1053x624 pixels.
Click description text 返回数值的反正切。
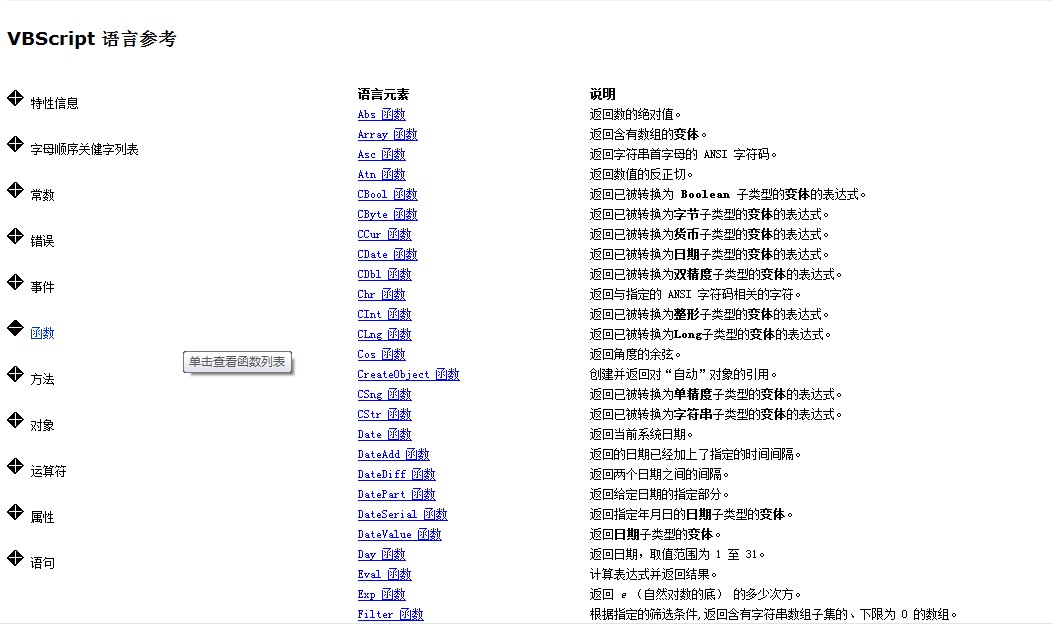(x=641, y=175)
